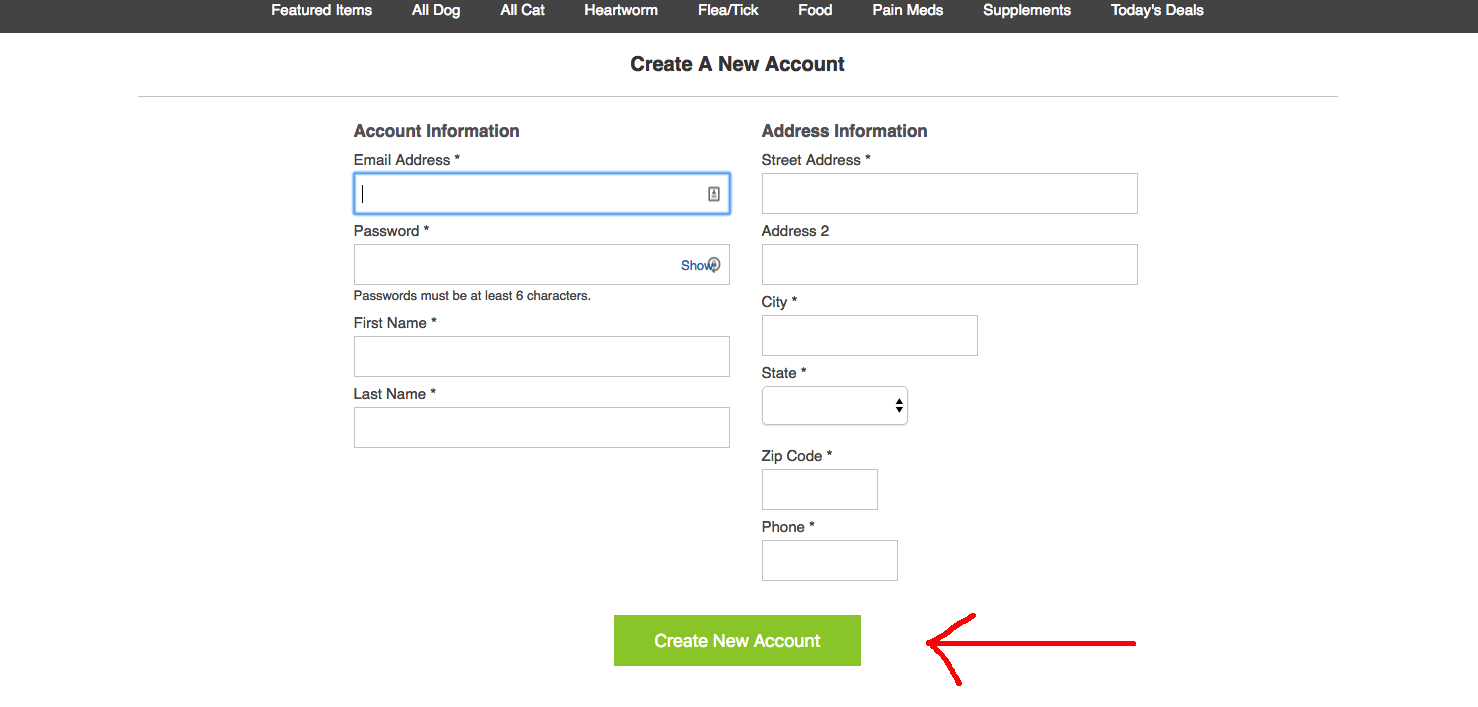Click into Last Name field

541,428
